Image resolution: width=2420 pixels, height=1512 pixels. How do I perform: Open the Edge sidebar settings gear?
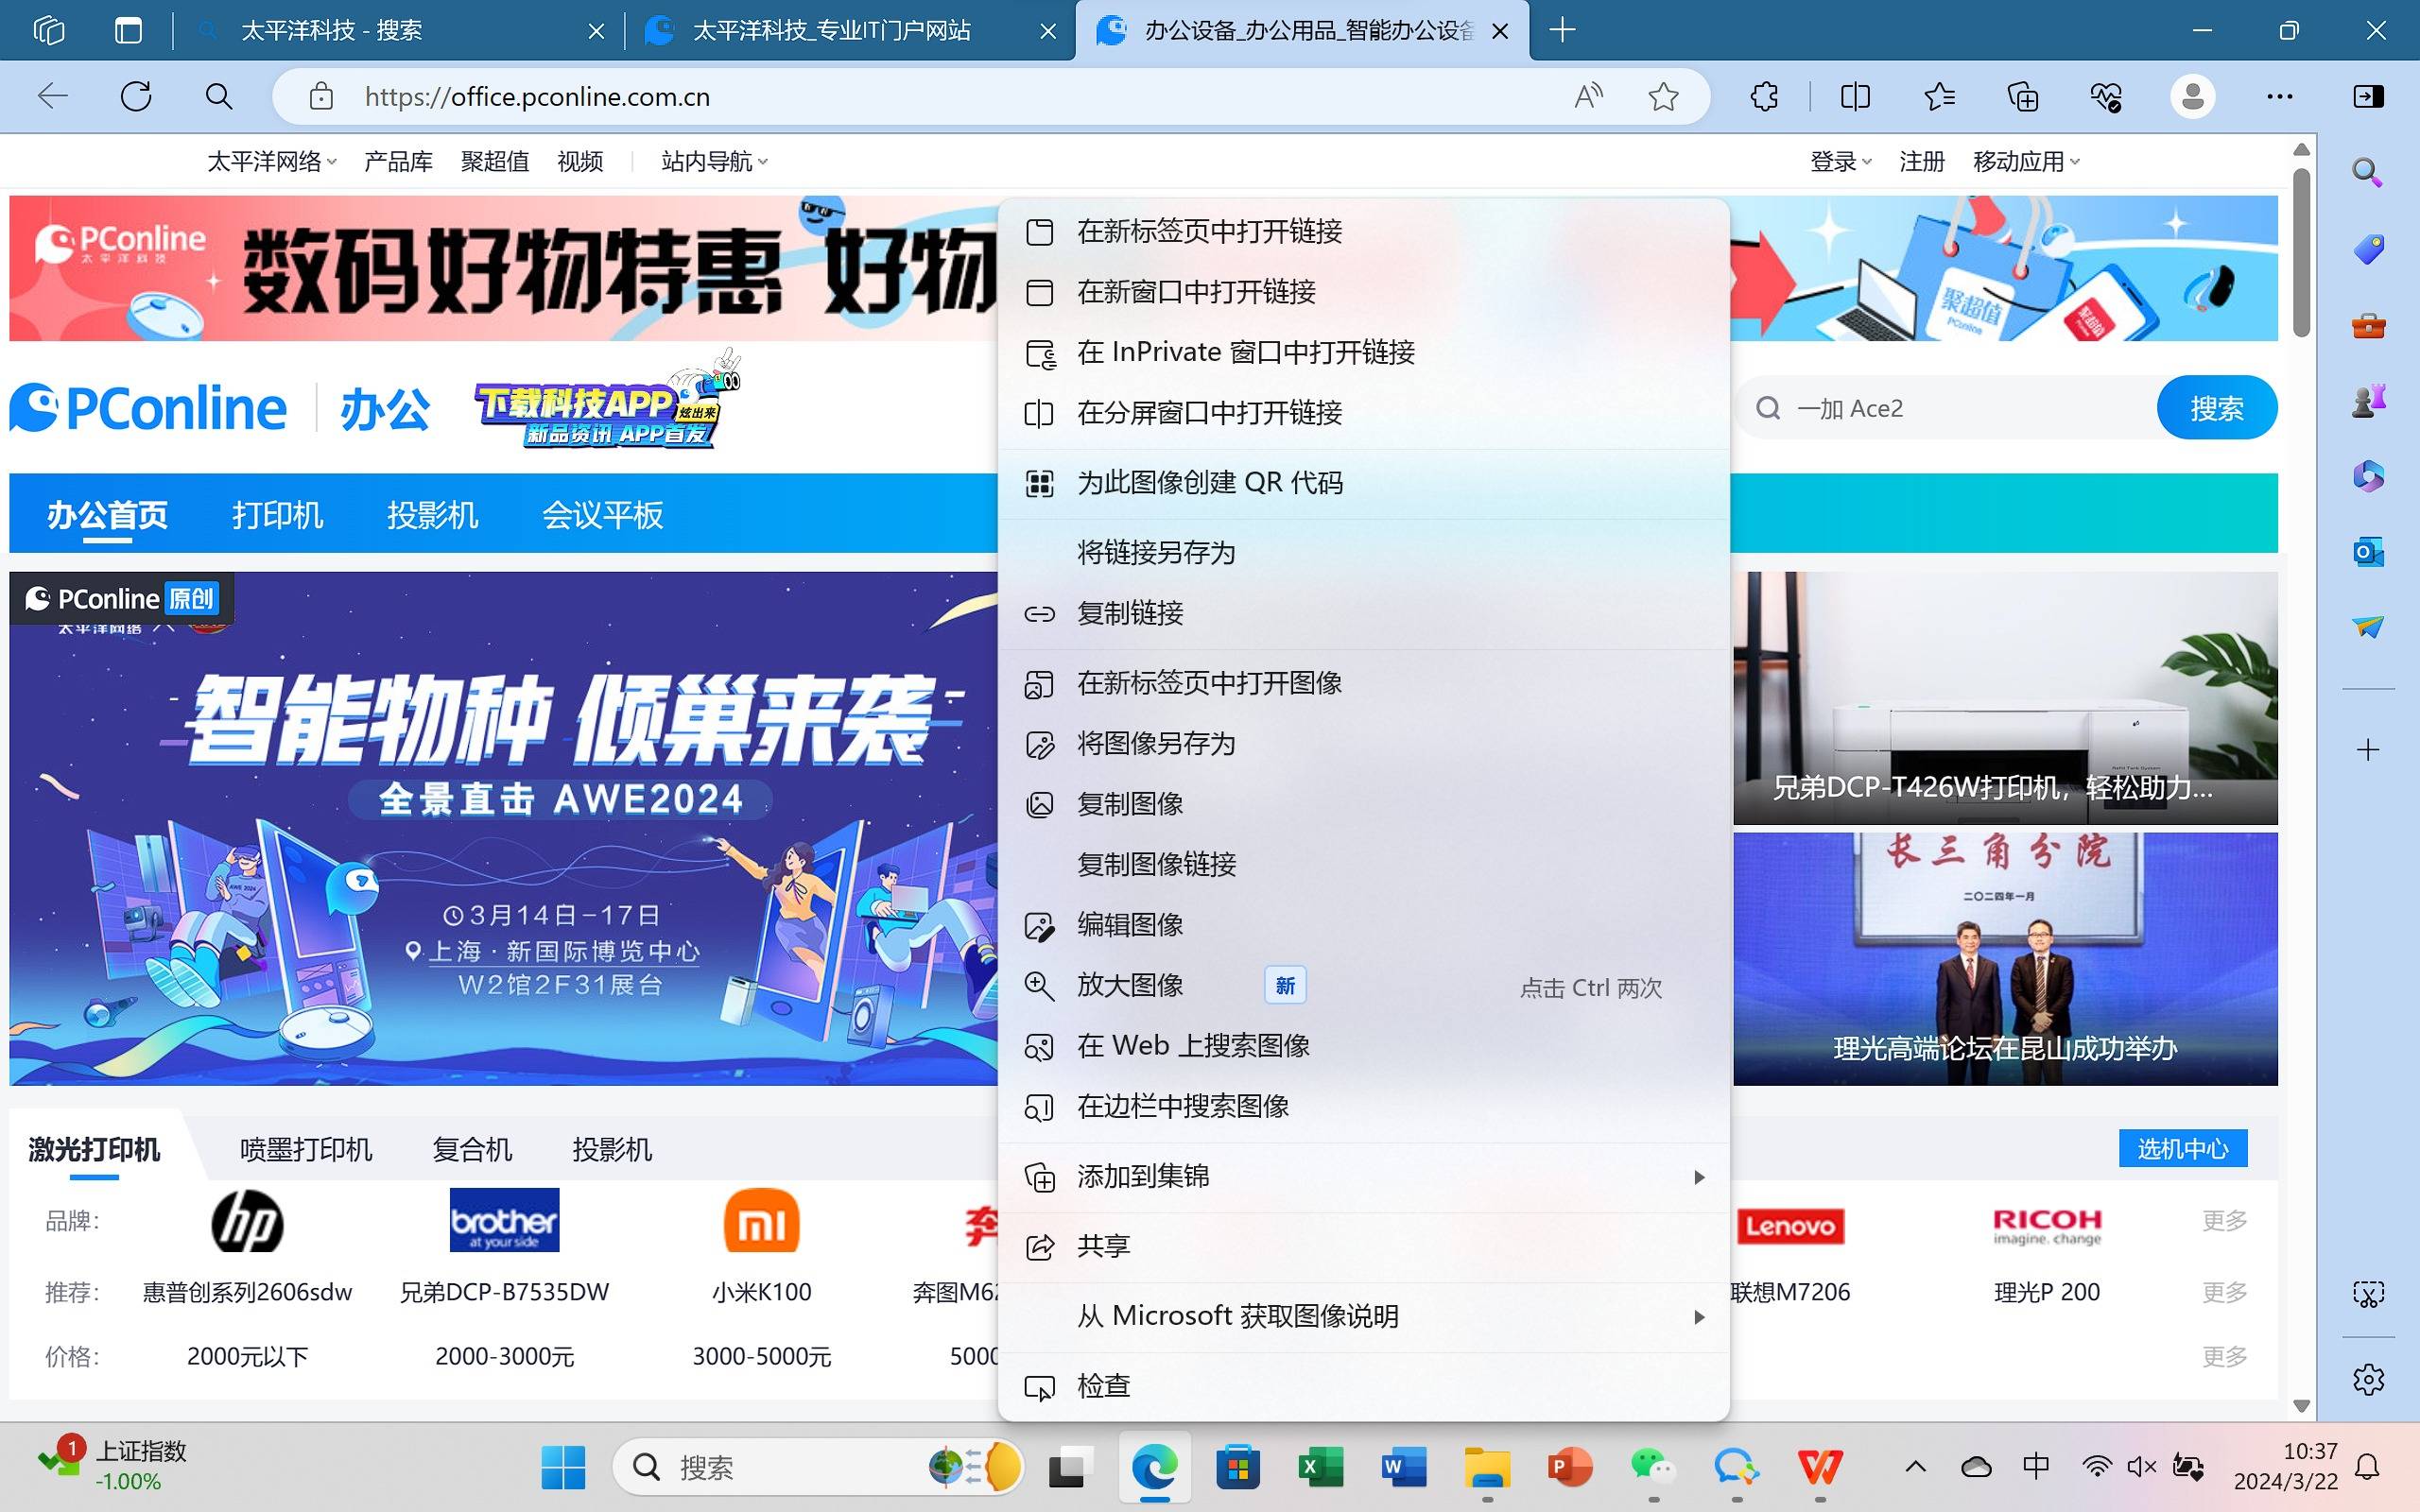[2368, 1380]
